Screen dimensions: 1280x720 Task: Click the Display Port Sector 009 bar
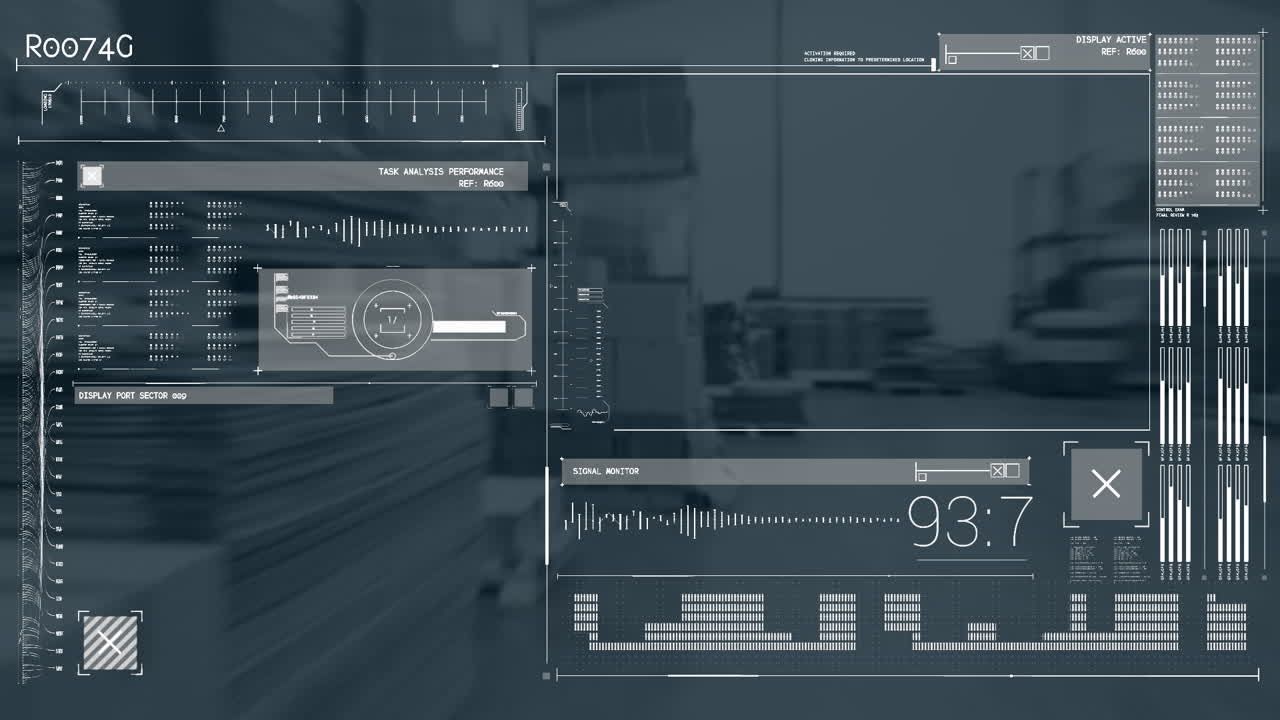(204, 396)
